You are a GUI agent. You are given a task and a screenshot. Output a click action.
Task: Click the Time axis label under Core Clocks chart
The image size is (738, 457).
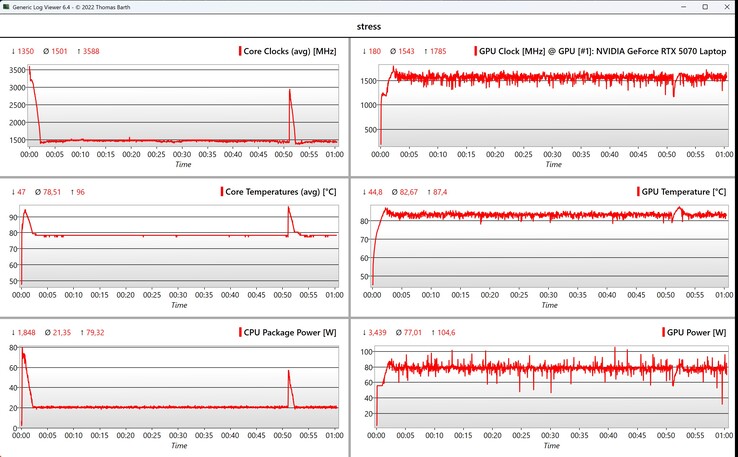click(182, 165)
